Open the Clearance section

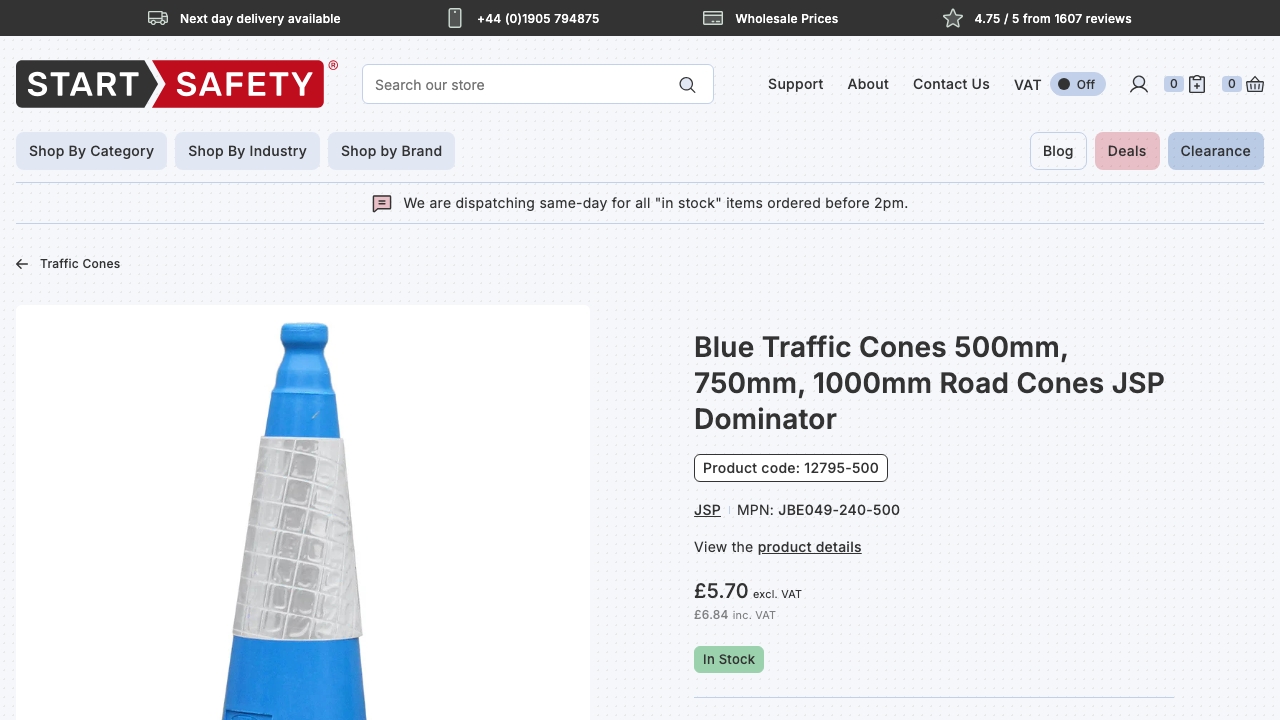click(x=1215, y=151)
